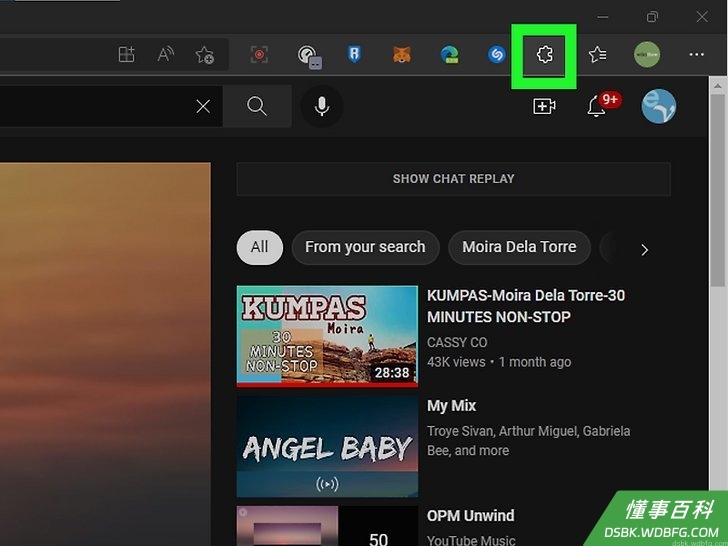Minimize the Edge browser window

603,17
